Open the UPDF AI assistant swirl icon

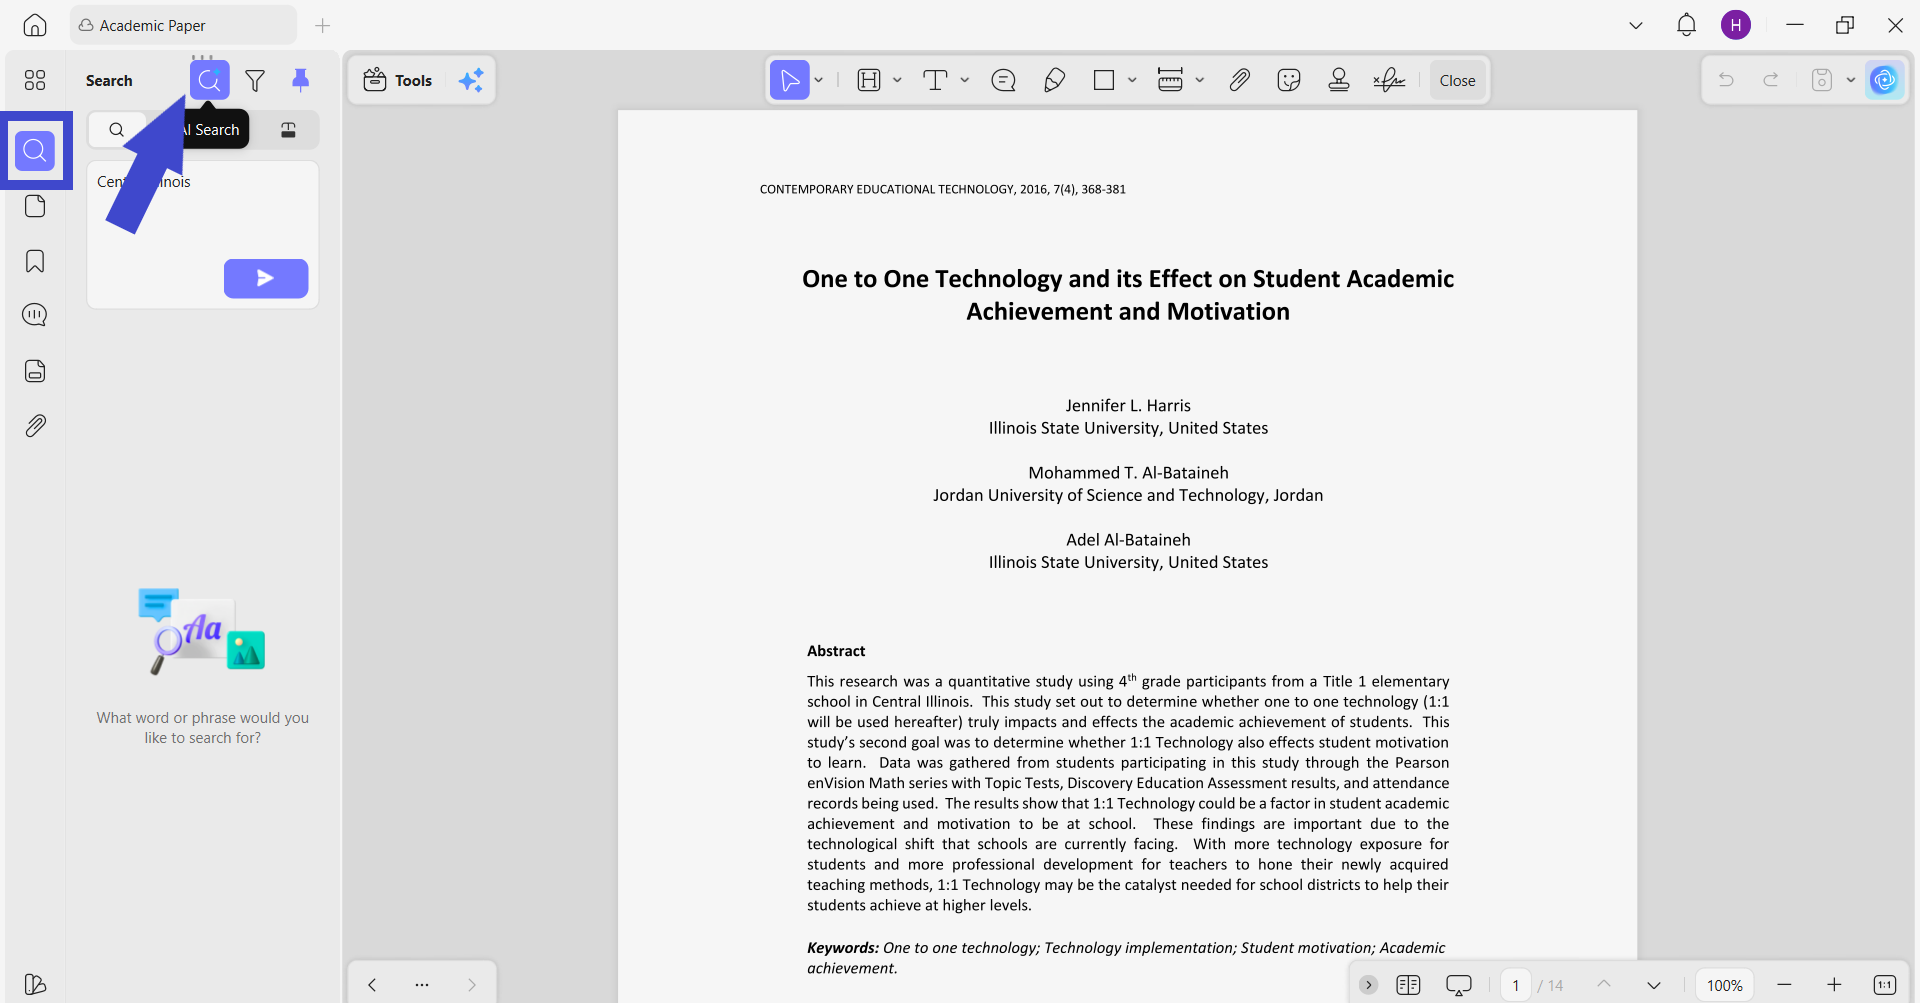1885,80
